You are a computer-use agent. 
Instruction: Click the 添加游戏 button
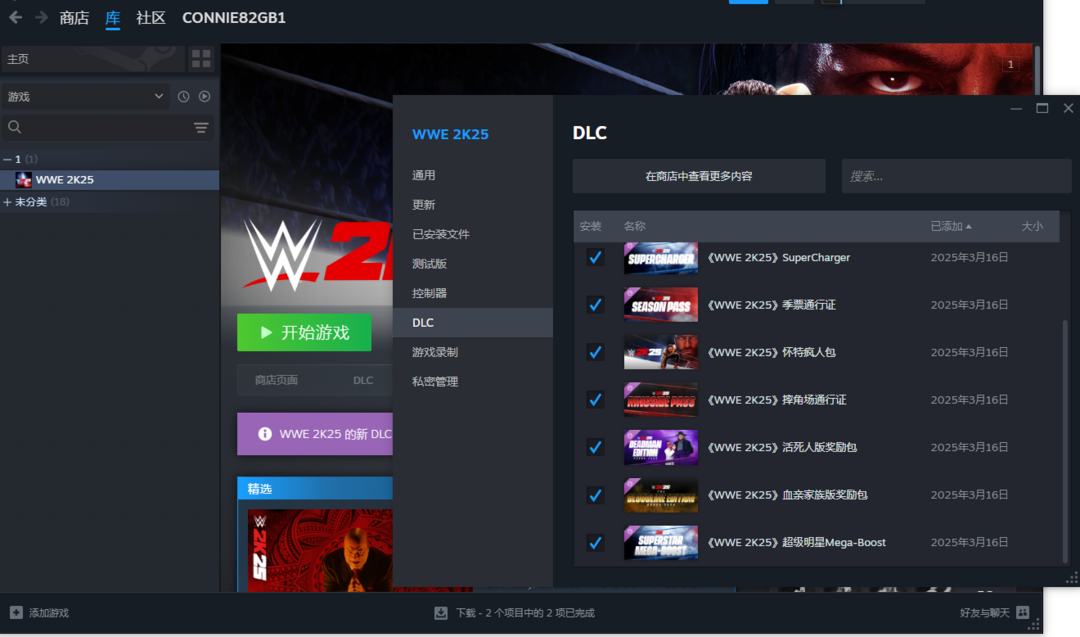(x=39, y=612)
